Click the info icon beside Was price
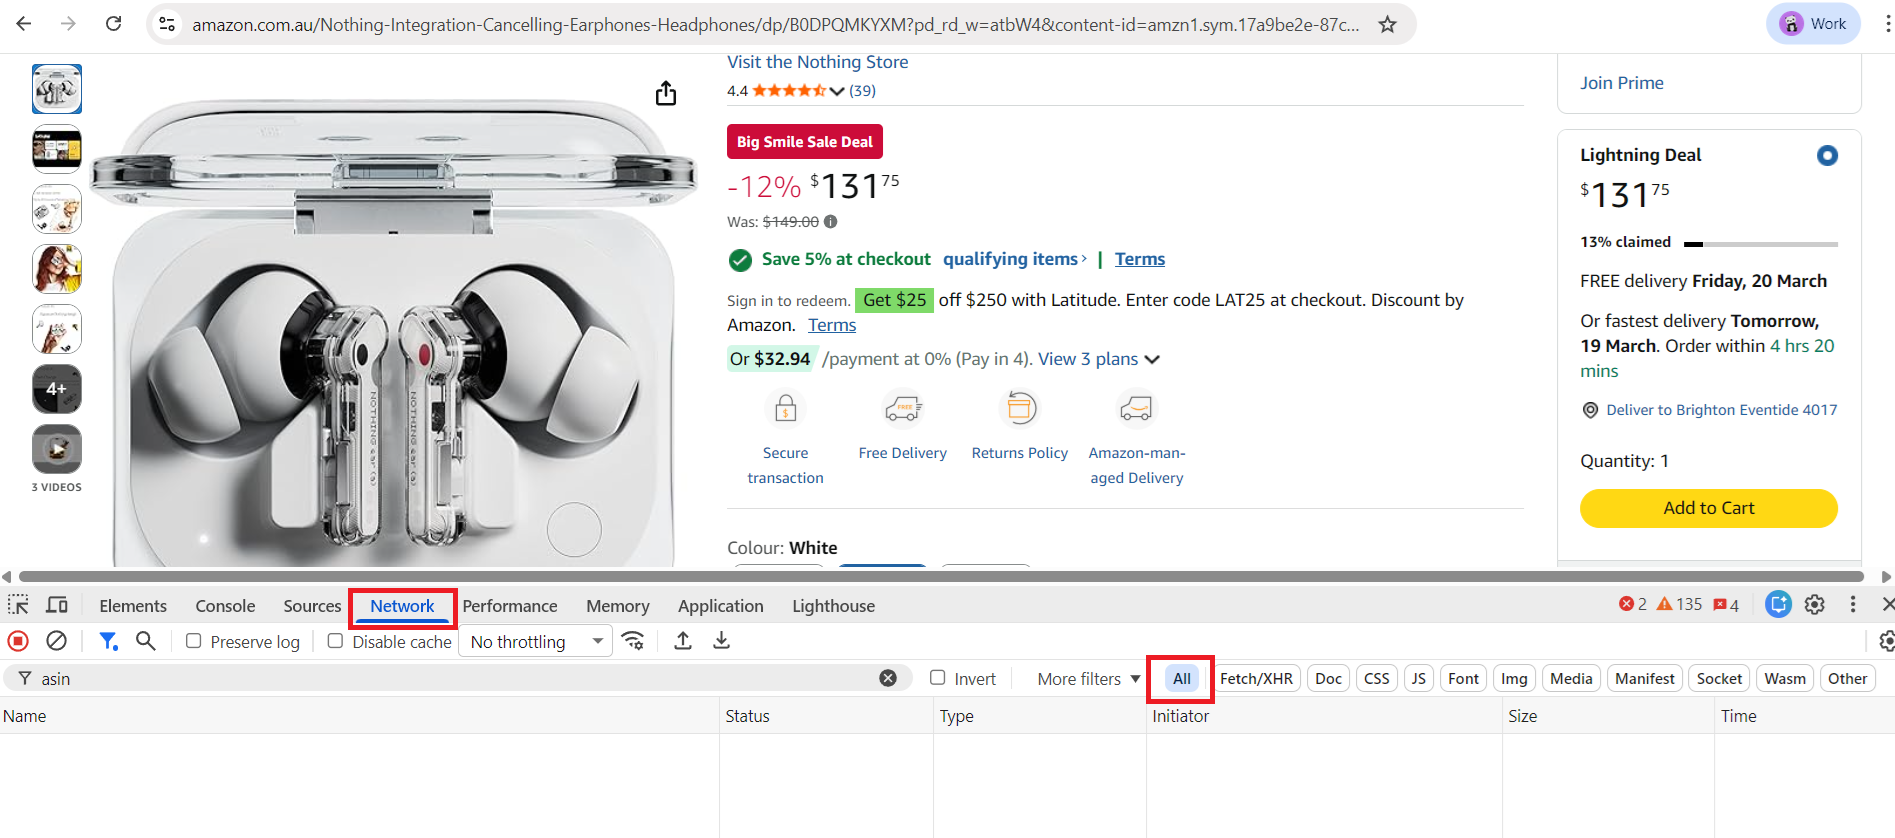Screen dimensions: 1895x838 (x=830, y=222)
